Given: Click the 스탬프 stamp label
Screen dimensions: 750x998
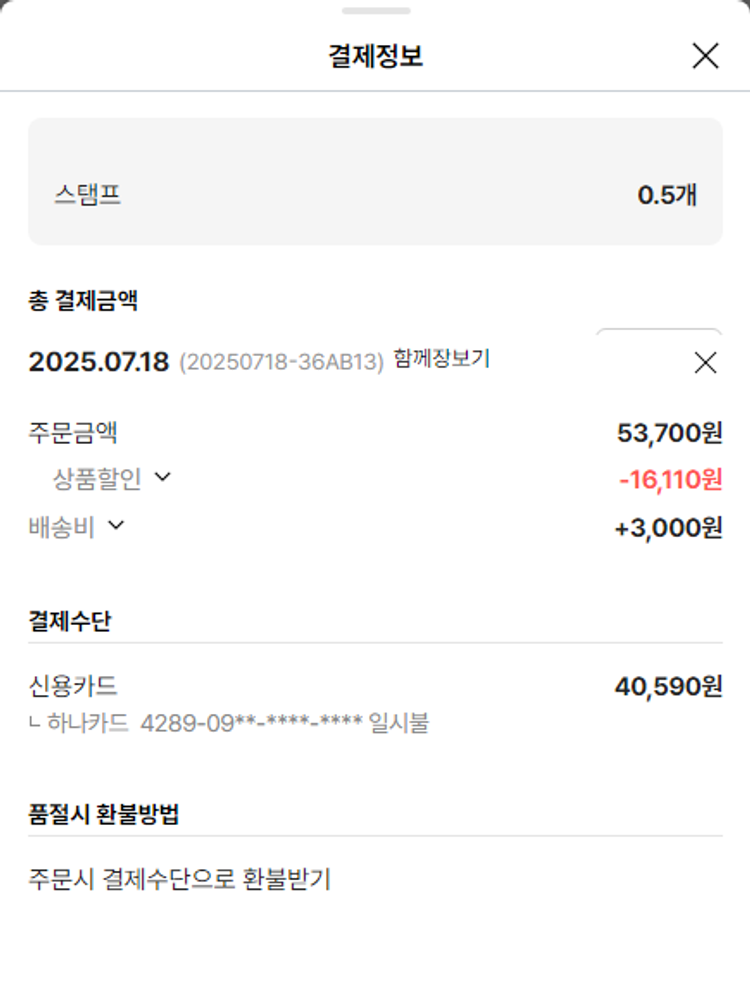Looking at the screenshot, I should [88, 194].
